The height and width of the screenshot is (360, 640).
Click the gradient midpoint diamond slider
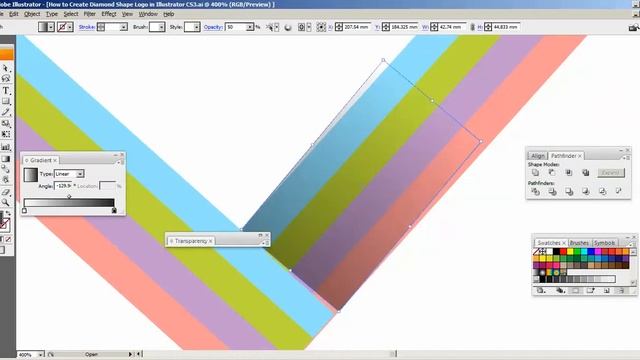click(69, 197)
